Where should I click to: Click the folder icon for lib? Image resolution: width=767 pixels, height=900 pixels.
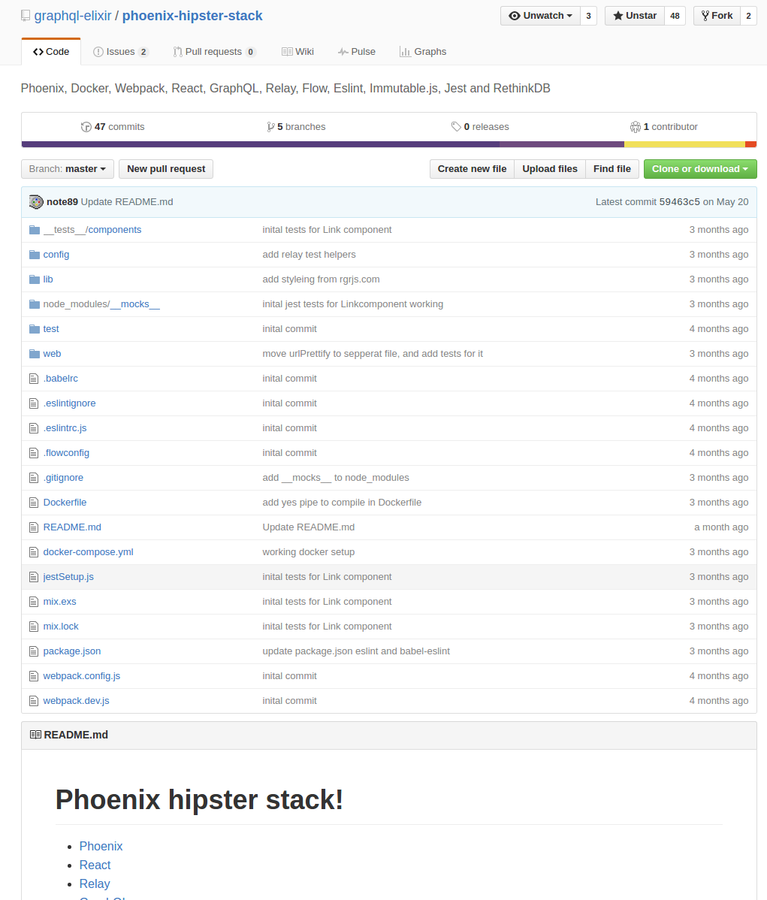coord(34,279)
